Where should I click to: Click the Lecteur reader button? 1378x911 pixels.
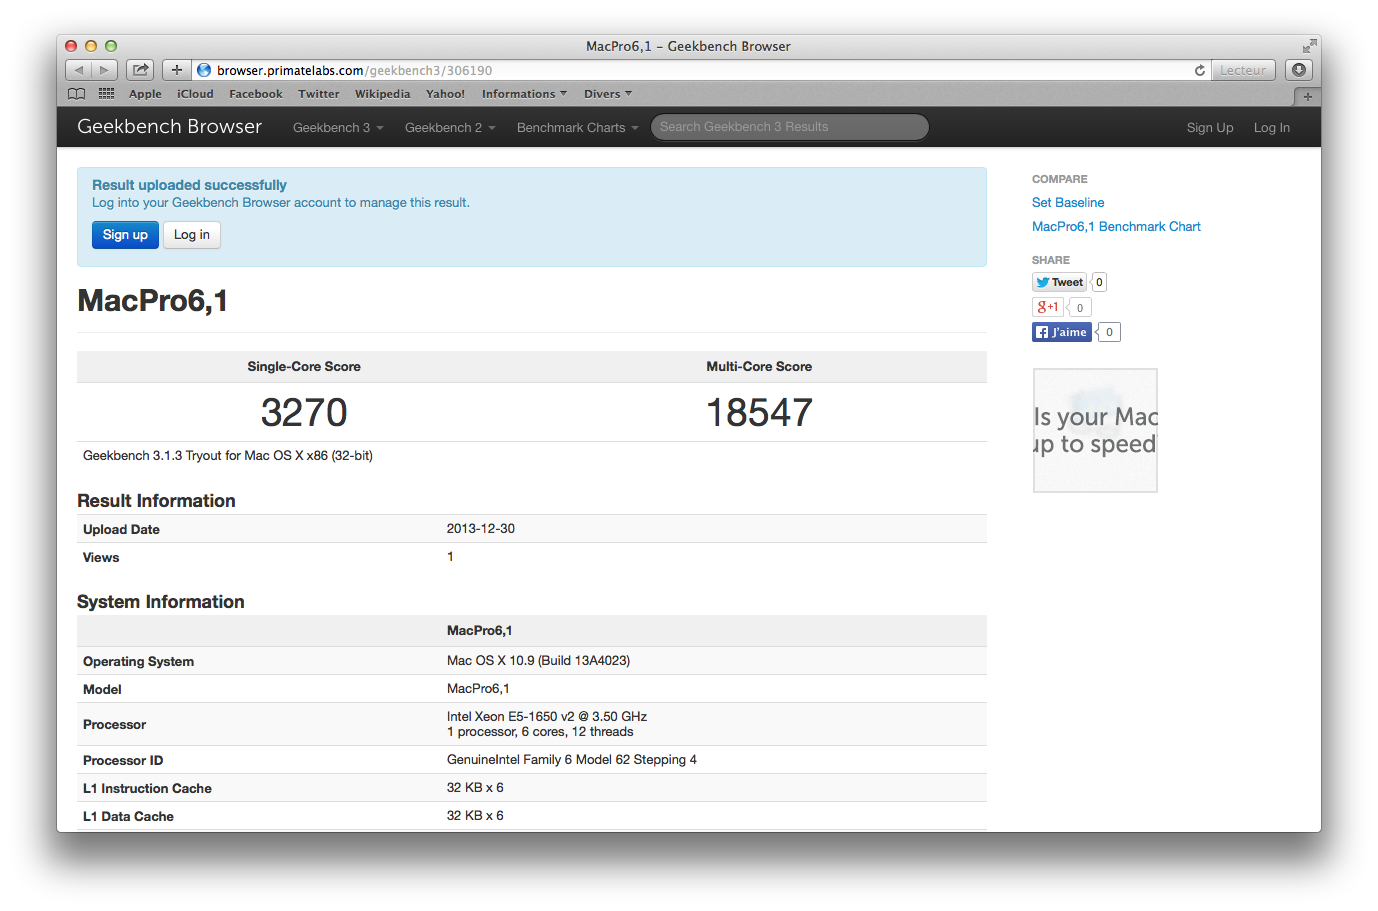click(x=1243, y=70)
